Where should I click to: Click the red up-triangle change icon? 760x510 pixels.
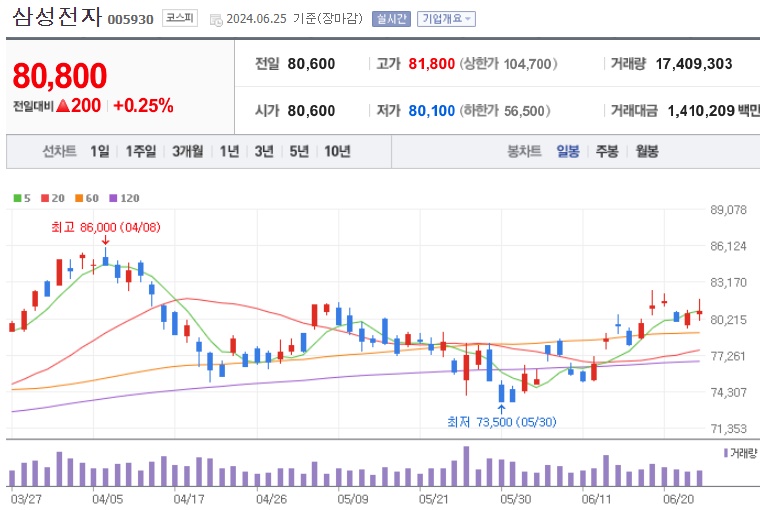[63, 105]
